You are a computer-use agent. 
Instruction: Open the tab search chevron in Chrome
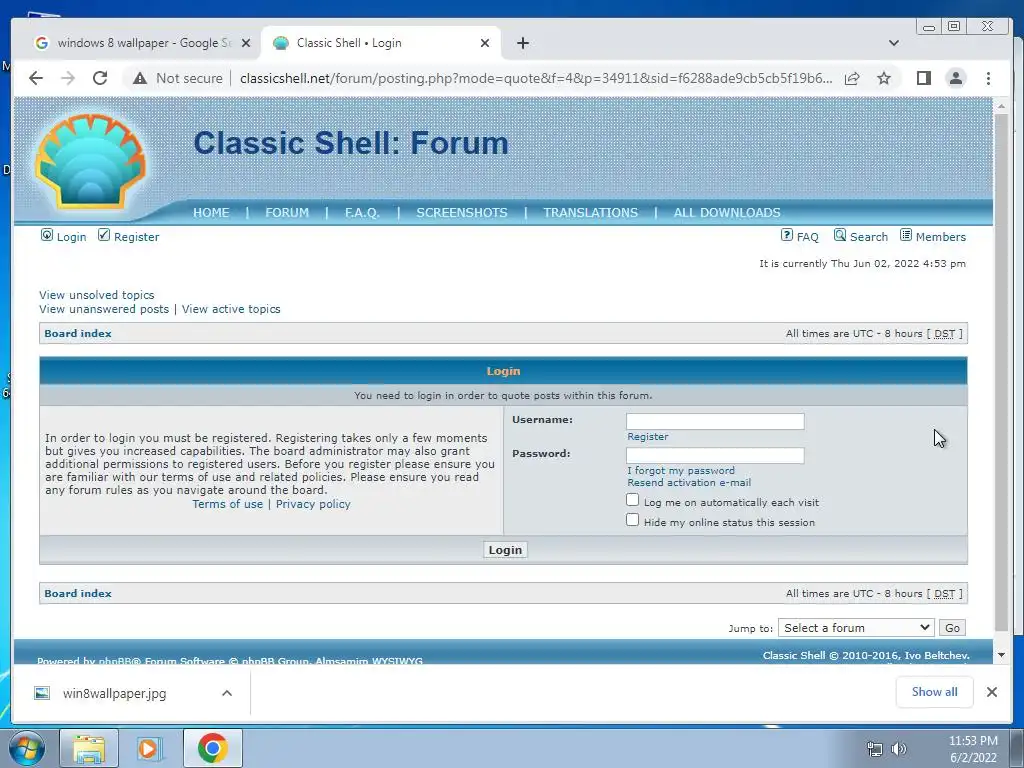893,43
